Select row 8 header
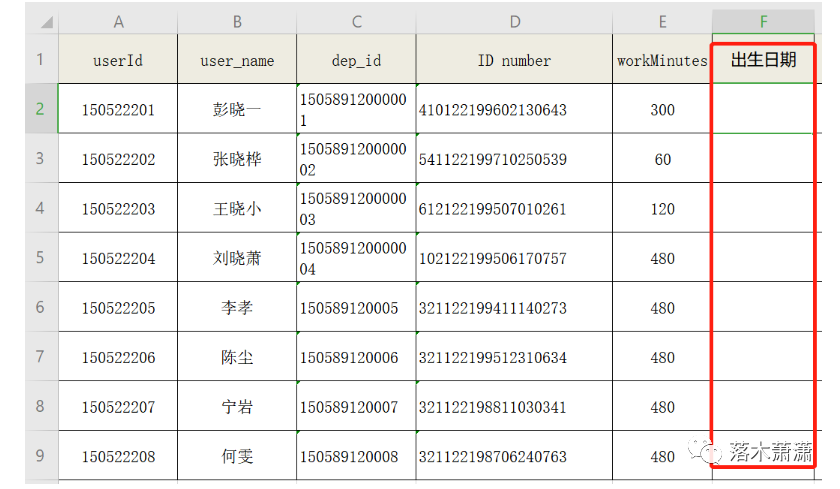Viewport: 840px width, 489px height. (x=41, y=406)
